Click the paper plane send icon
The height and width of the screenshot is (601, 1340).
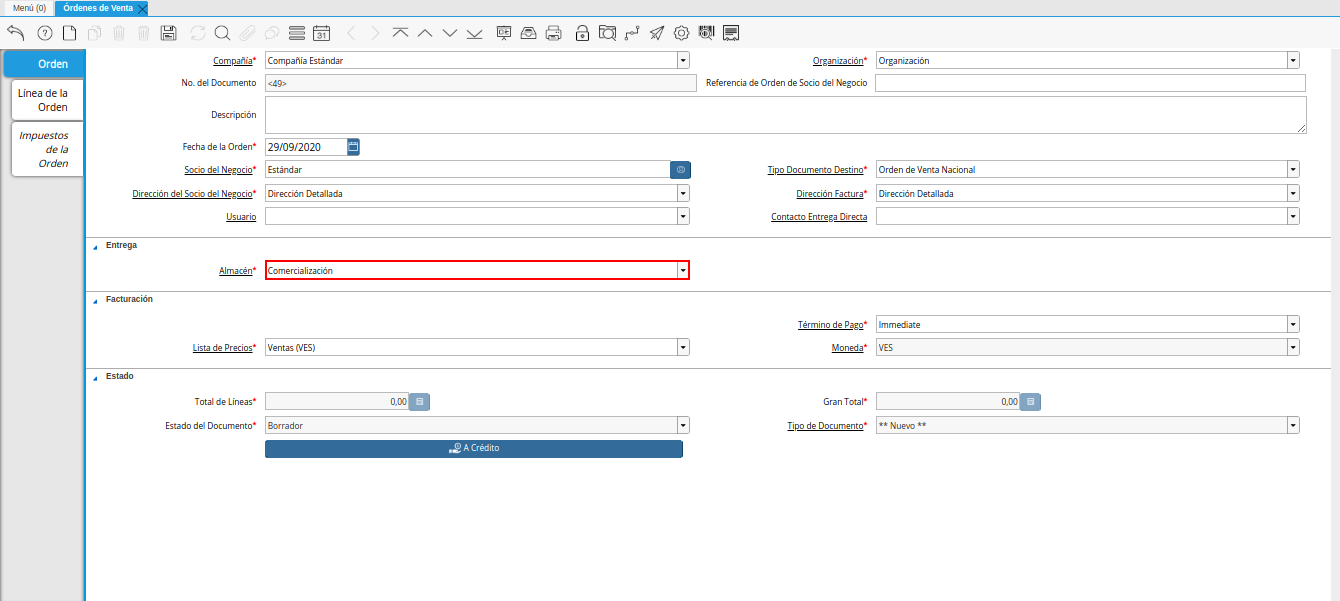coord(656,33)
